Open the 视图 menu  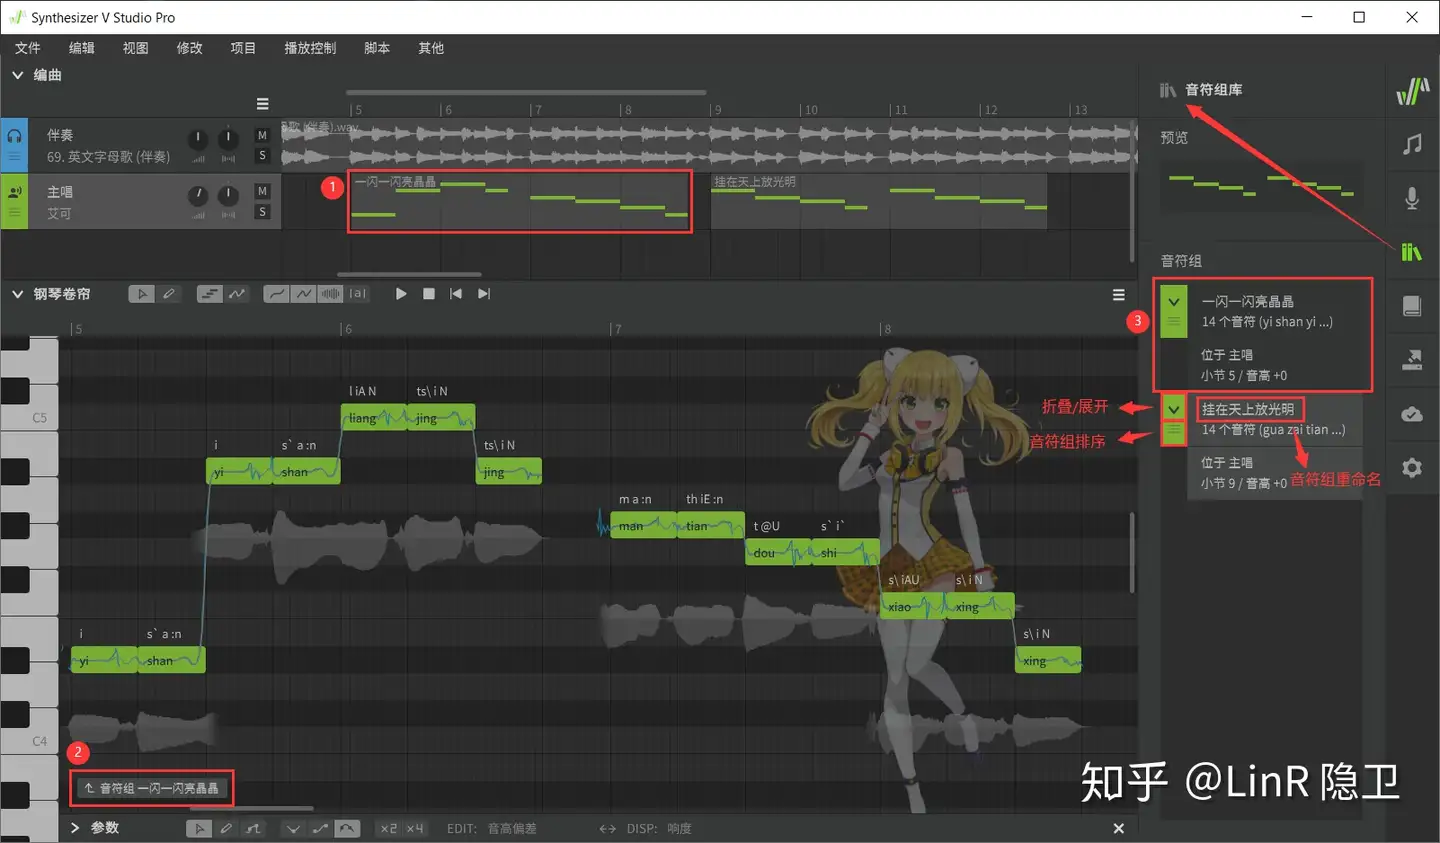click(135, 48)
